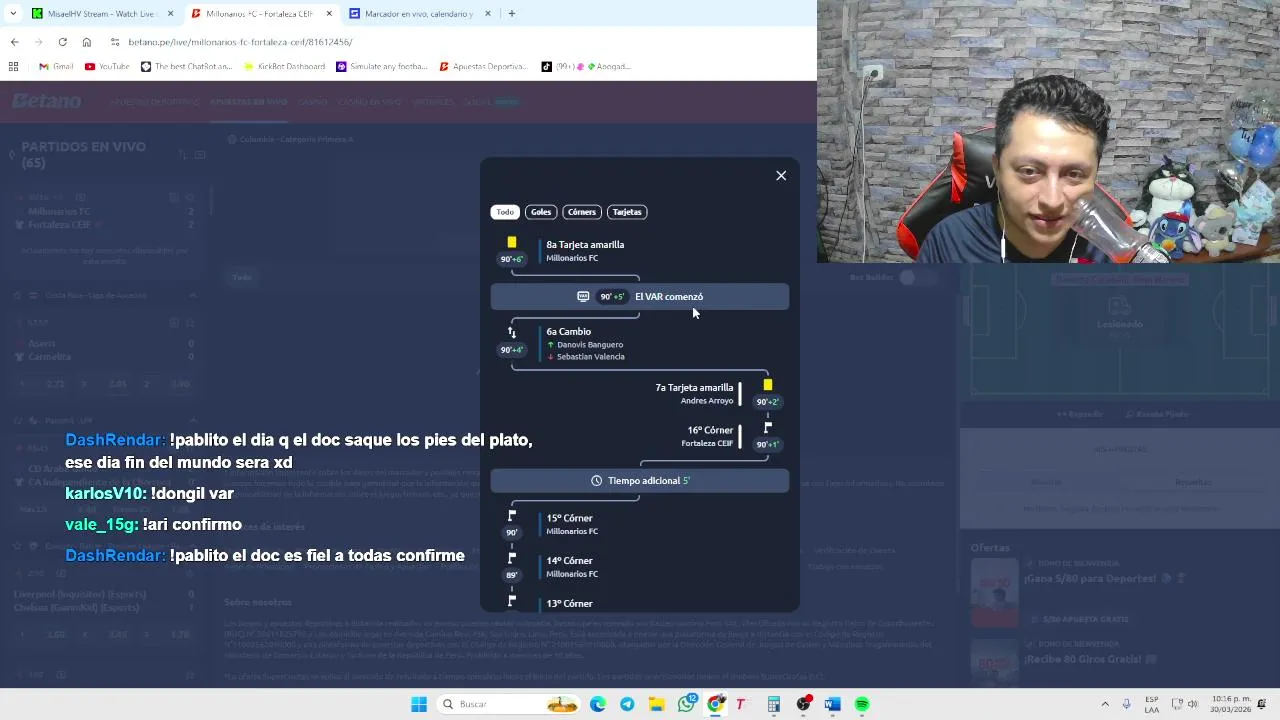
Task: Click the El VAR comenzó event row
Action: click(x=640, y=297)
